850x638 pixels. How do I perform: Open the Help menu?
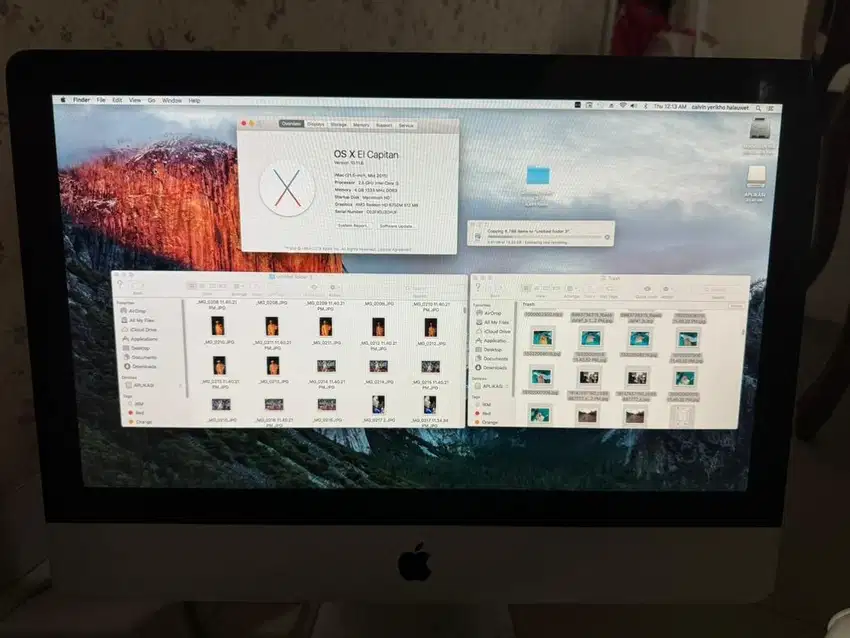pyautogui.click(x=194, y=100)
